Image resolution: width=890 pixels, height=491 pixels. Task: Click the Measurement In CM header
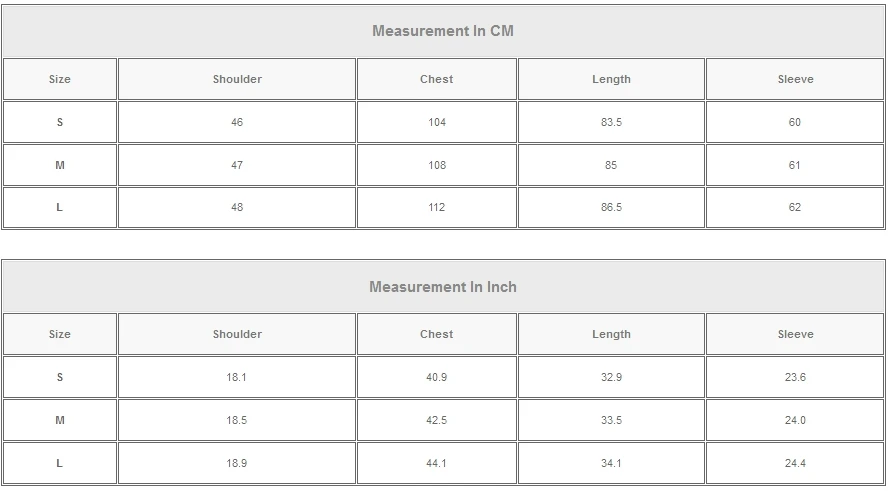[443, 31]
